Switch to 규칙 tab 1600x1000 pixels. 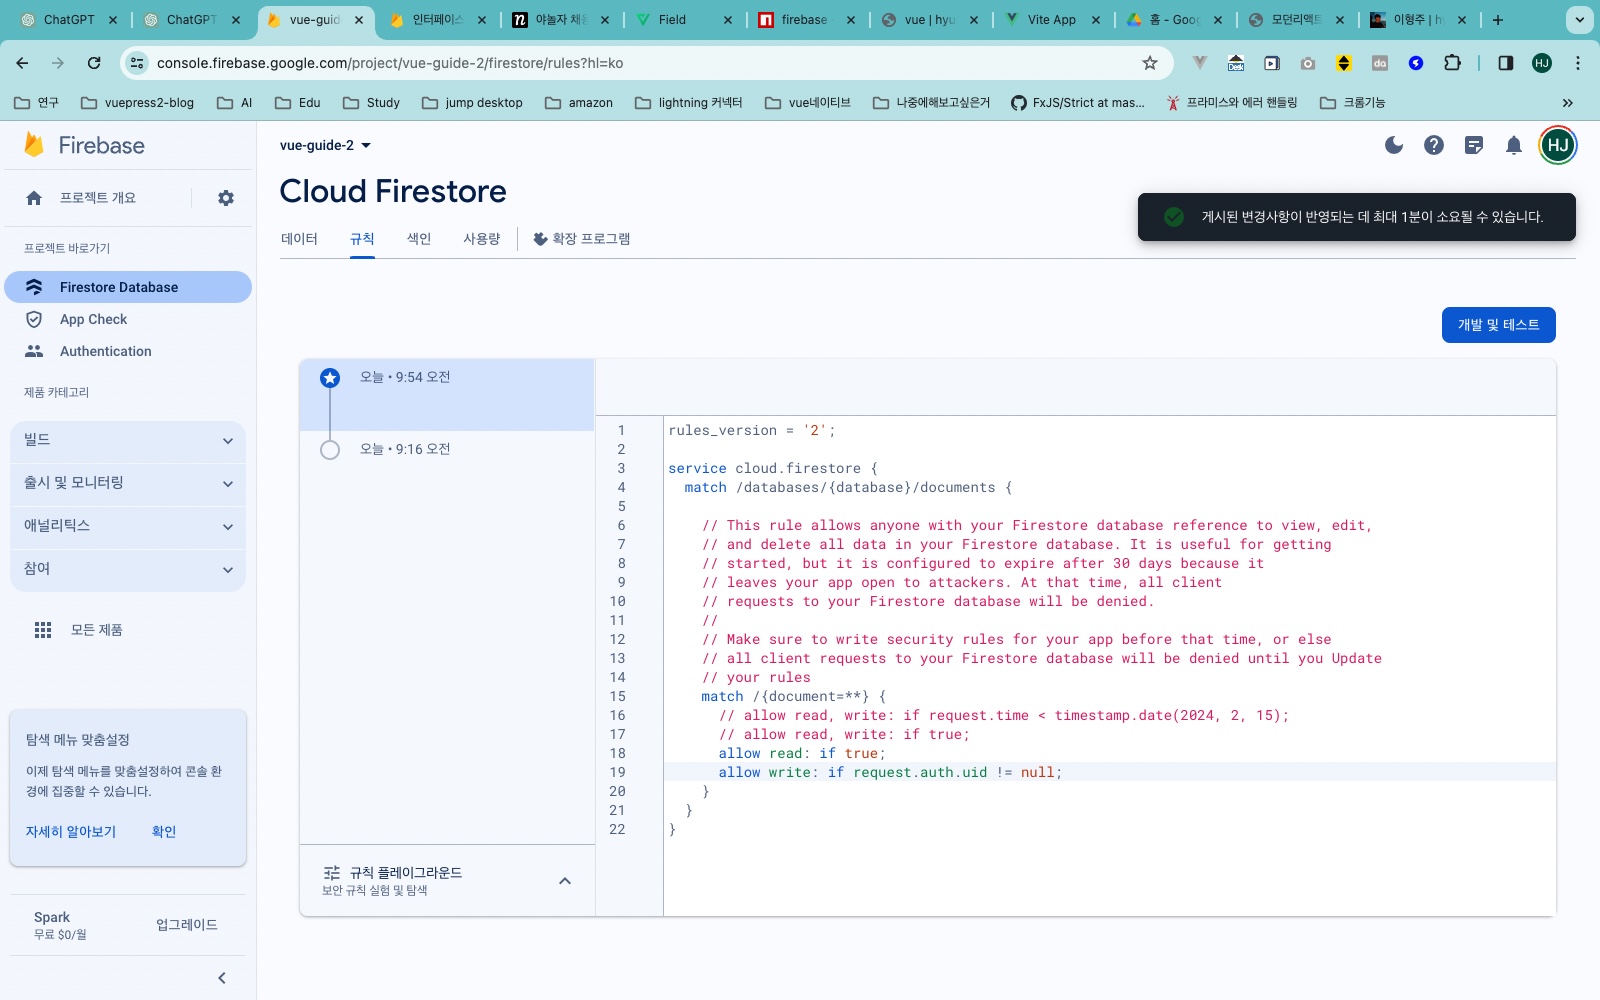[362, 239]
